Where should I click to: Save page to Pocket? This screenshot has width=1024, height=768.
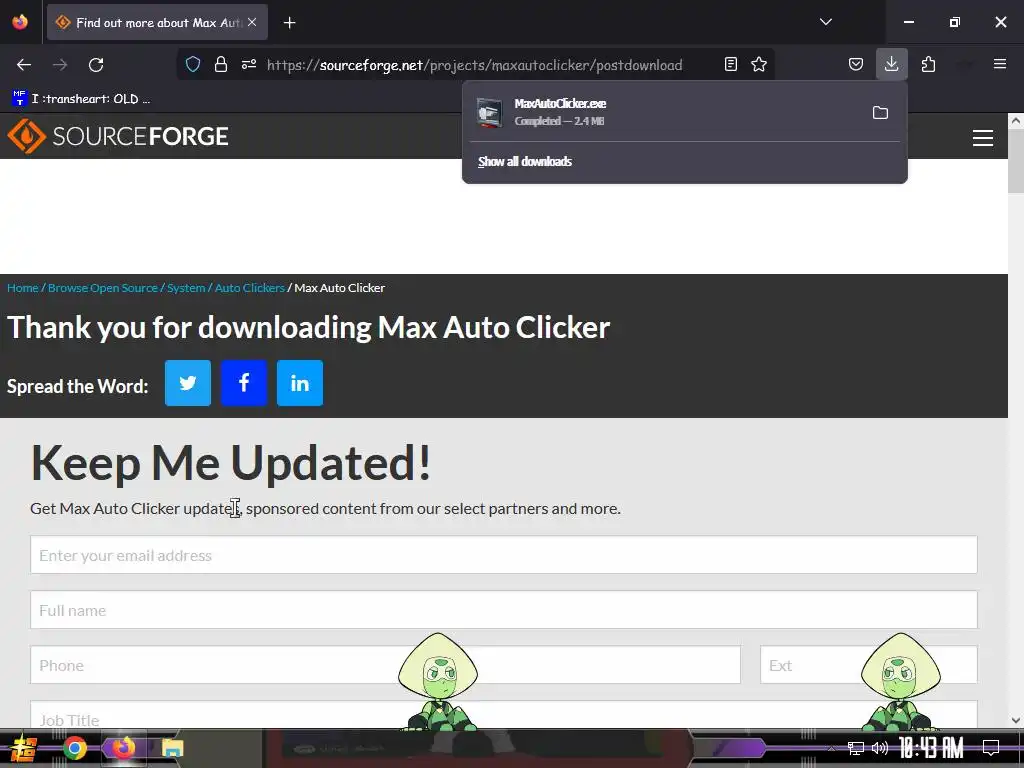[x=856, y=64]
